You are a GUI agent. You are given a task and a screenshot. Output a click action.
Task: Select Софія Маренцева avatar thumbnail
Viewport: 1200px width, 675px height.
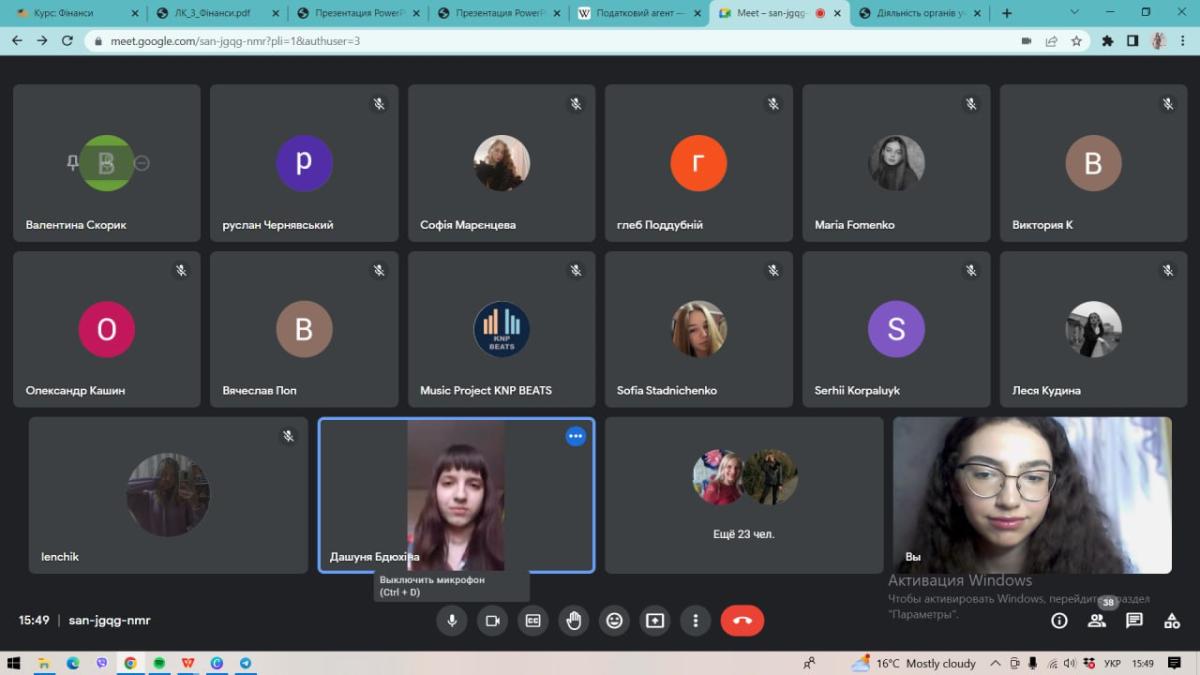(x=501, y=163)
